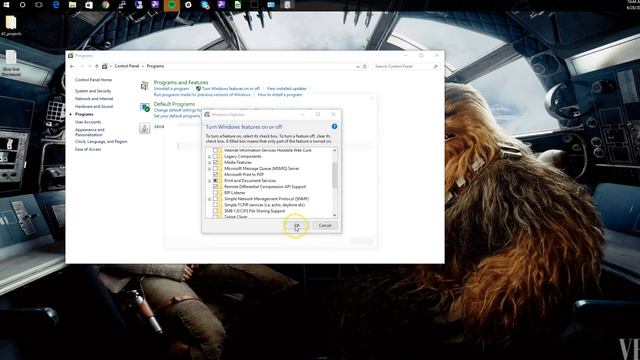Click Refresh button beside address bar
The image size is (640, 360).
click(365, 66)
